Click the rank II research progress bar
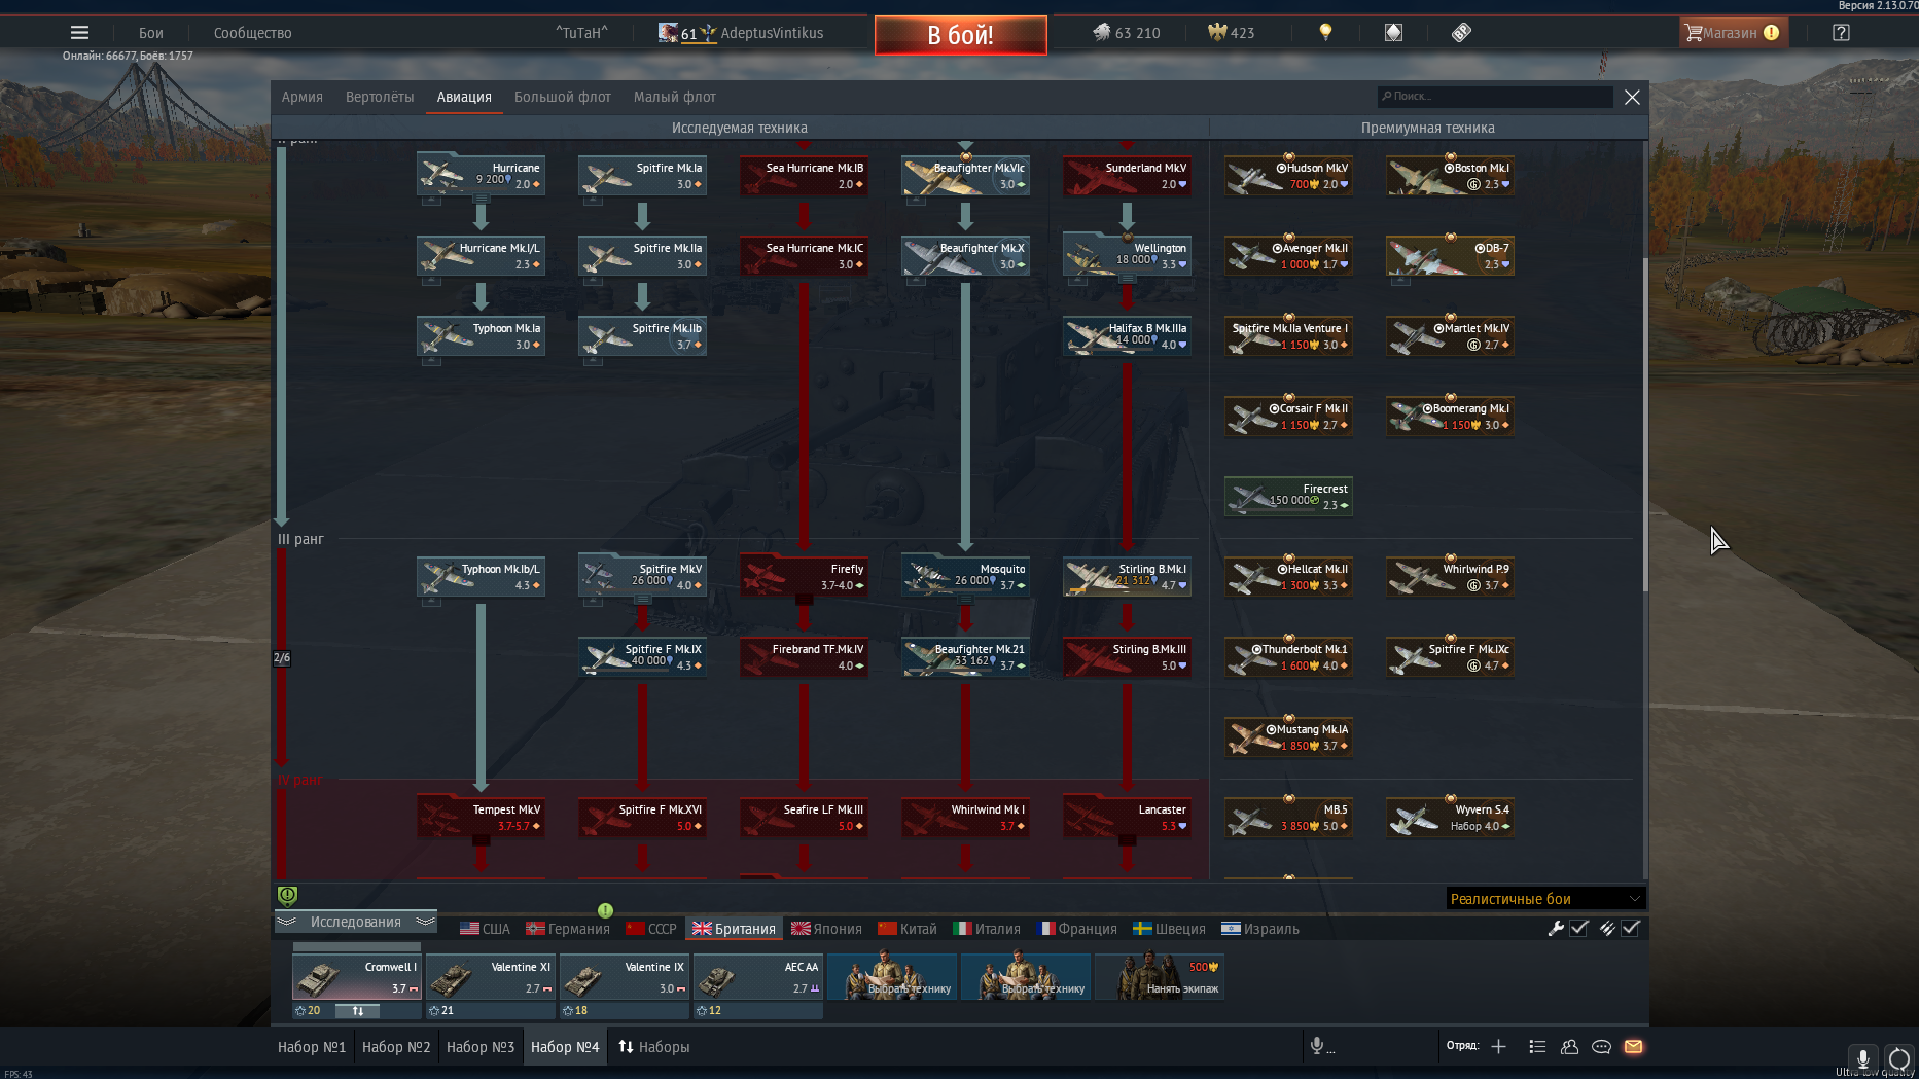This screenshot has width=1919, height=1079. [282, 335]
